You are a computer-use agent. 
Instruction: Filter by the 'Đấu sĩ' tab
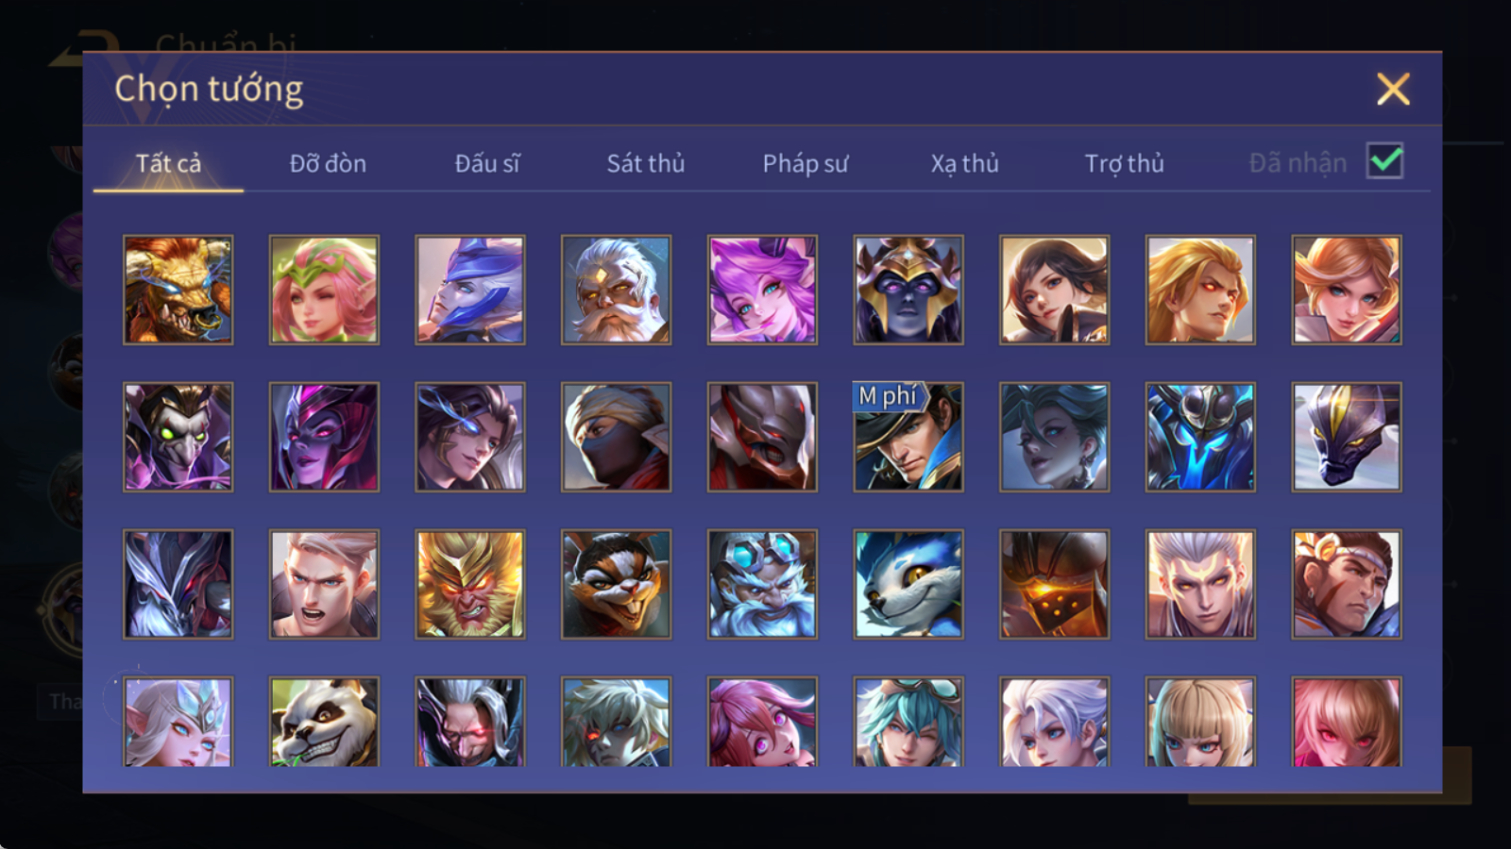point(487,163)
